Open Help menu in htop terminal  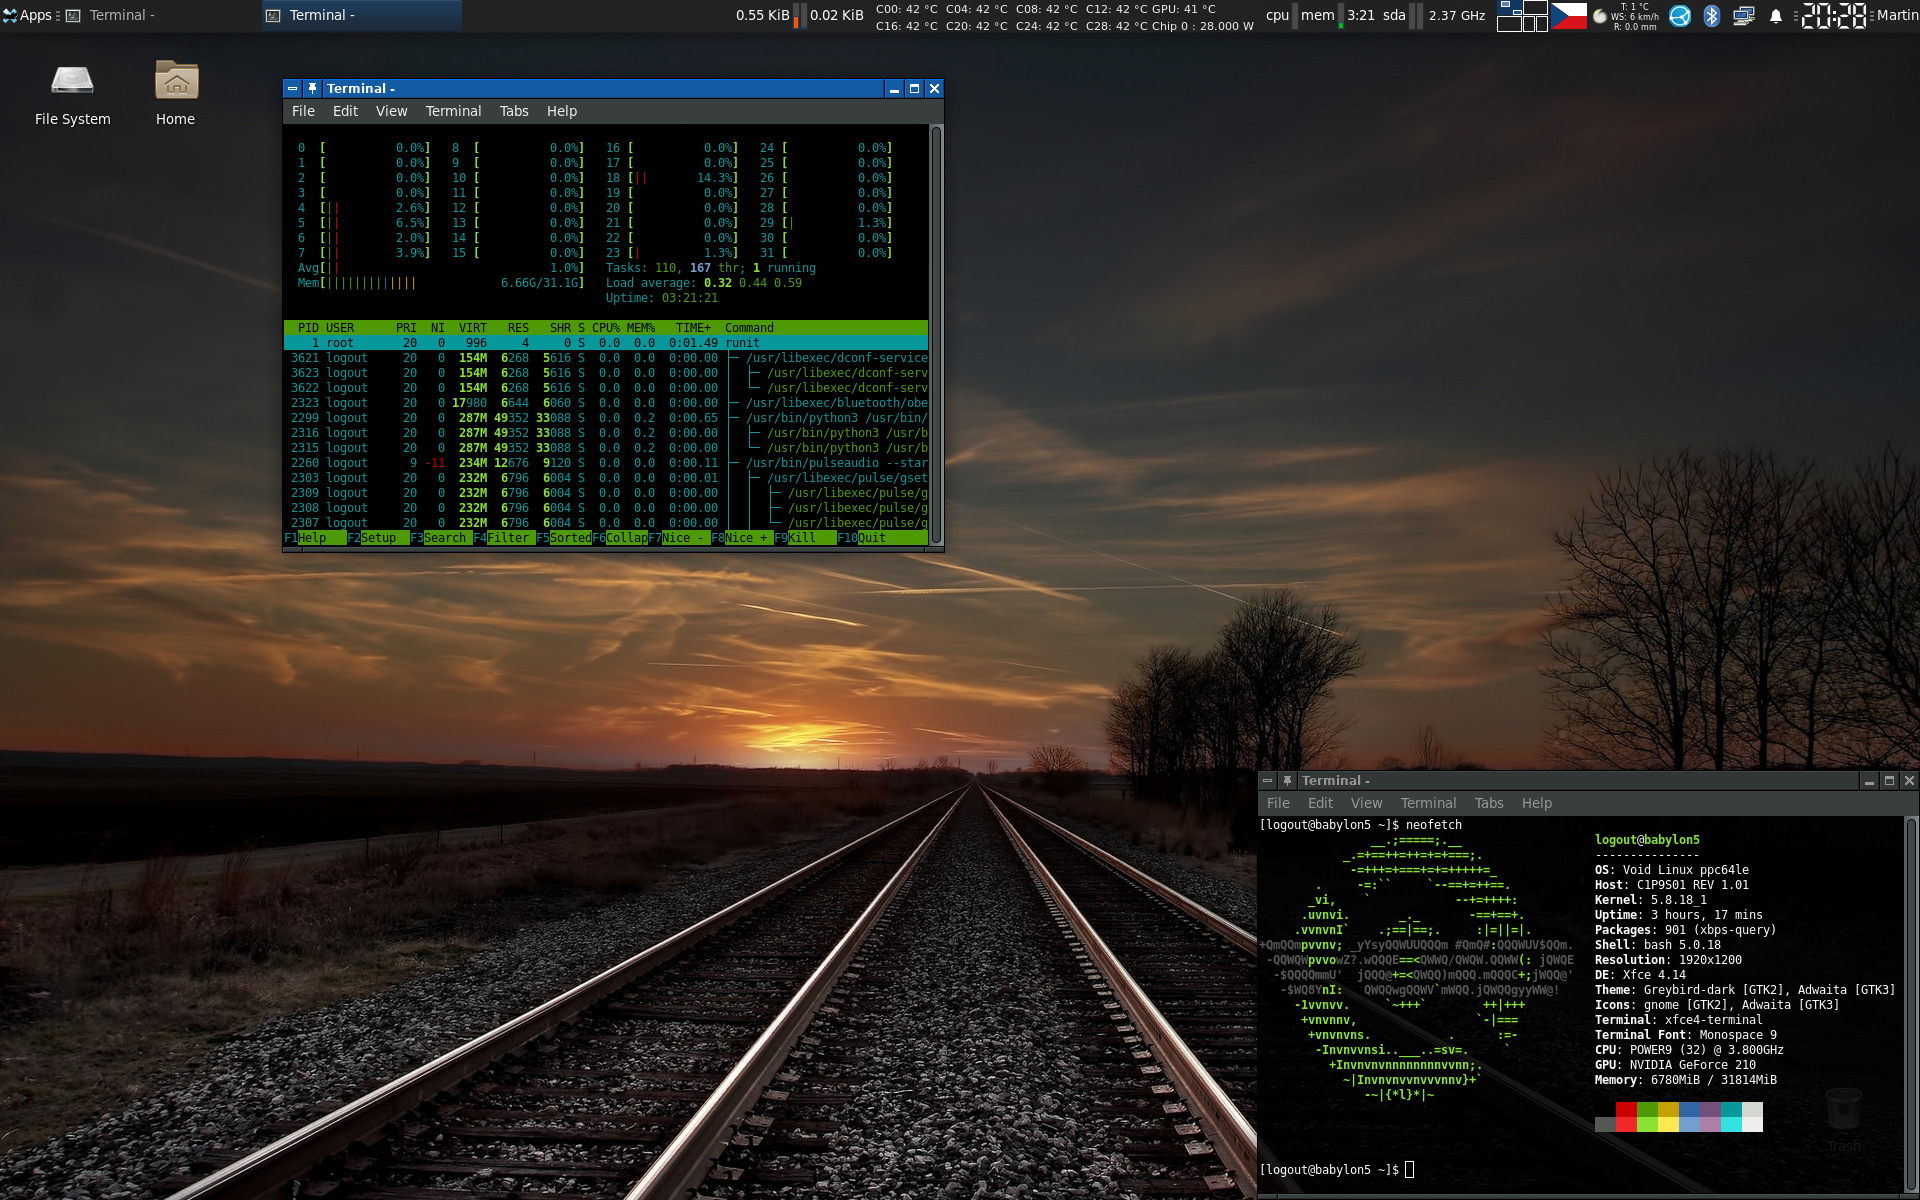pyautogui.click(x=561, y=111)
